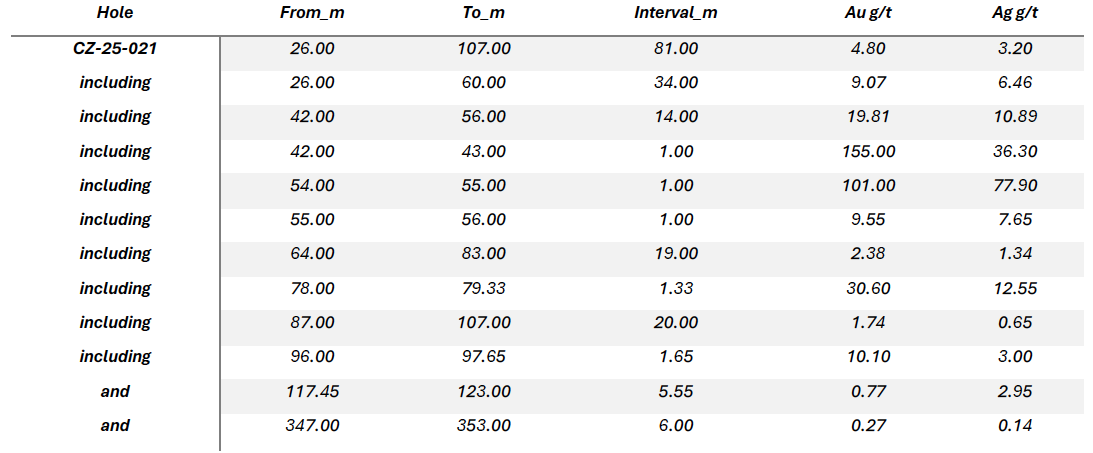Select the 5.55 interval value
1093x453 pixels.
pos(676,391)
